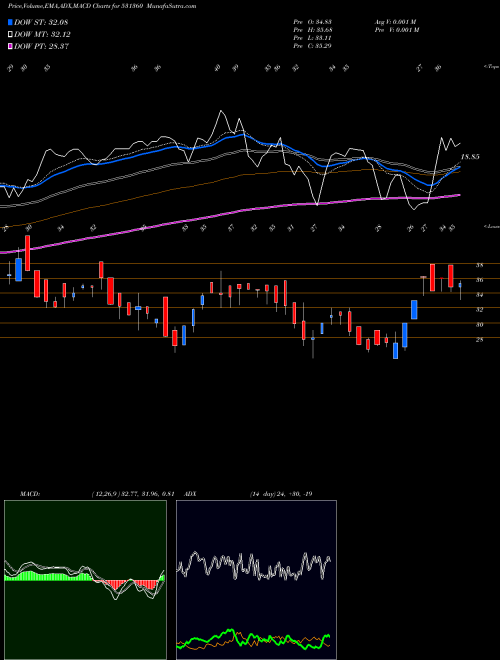
Task: Click the 'Pre V: 0.001 M' text
Action: [x=396, y=30]
